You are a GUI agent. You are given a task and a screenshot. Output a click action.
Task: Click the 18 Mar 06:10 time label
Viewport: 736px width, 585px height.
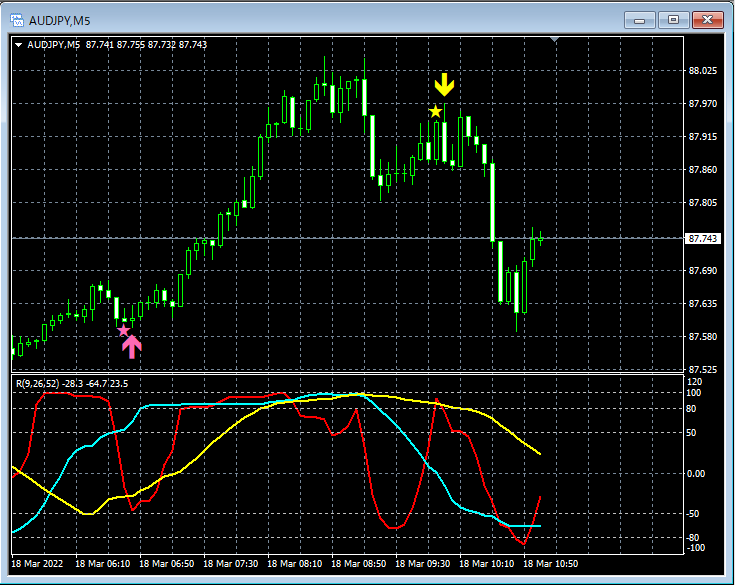(x=103, y=563)
